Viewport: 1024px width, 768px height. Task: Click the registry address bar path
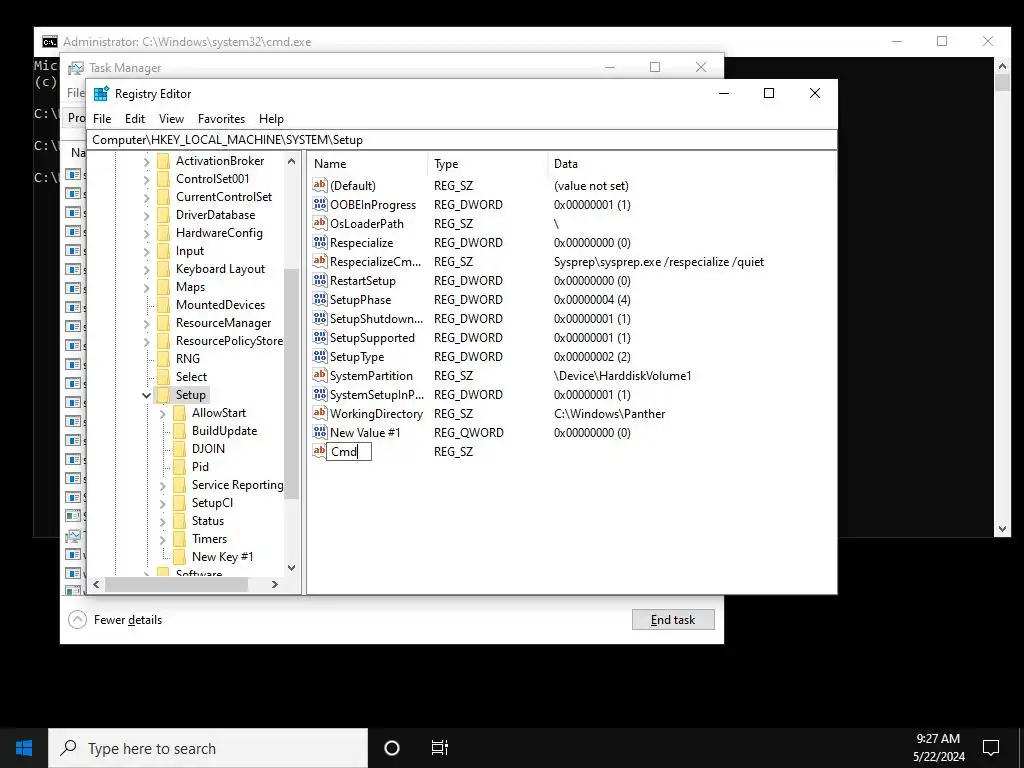461,140
